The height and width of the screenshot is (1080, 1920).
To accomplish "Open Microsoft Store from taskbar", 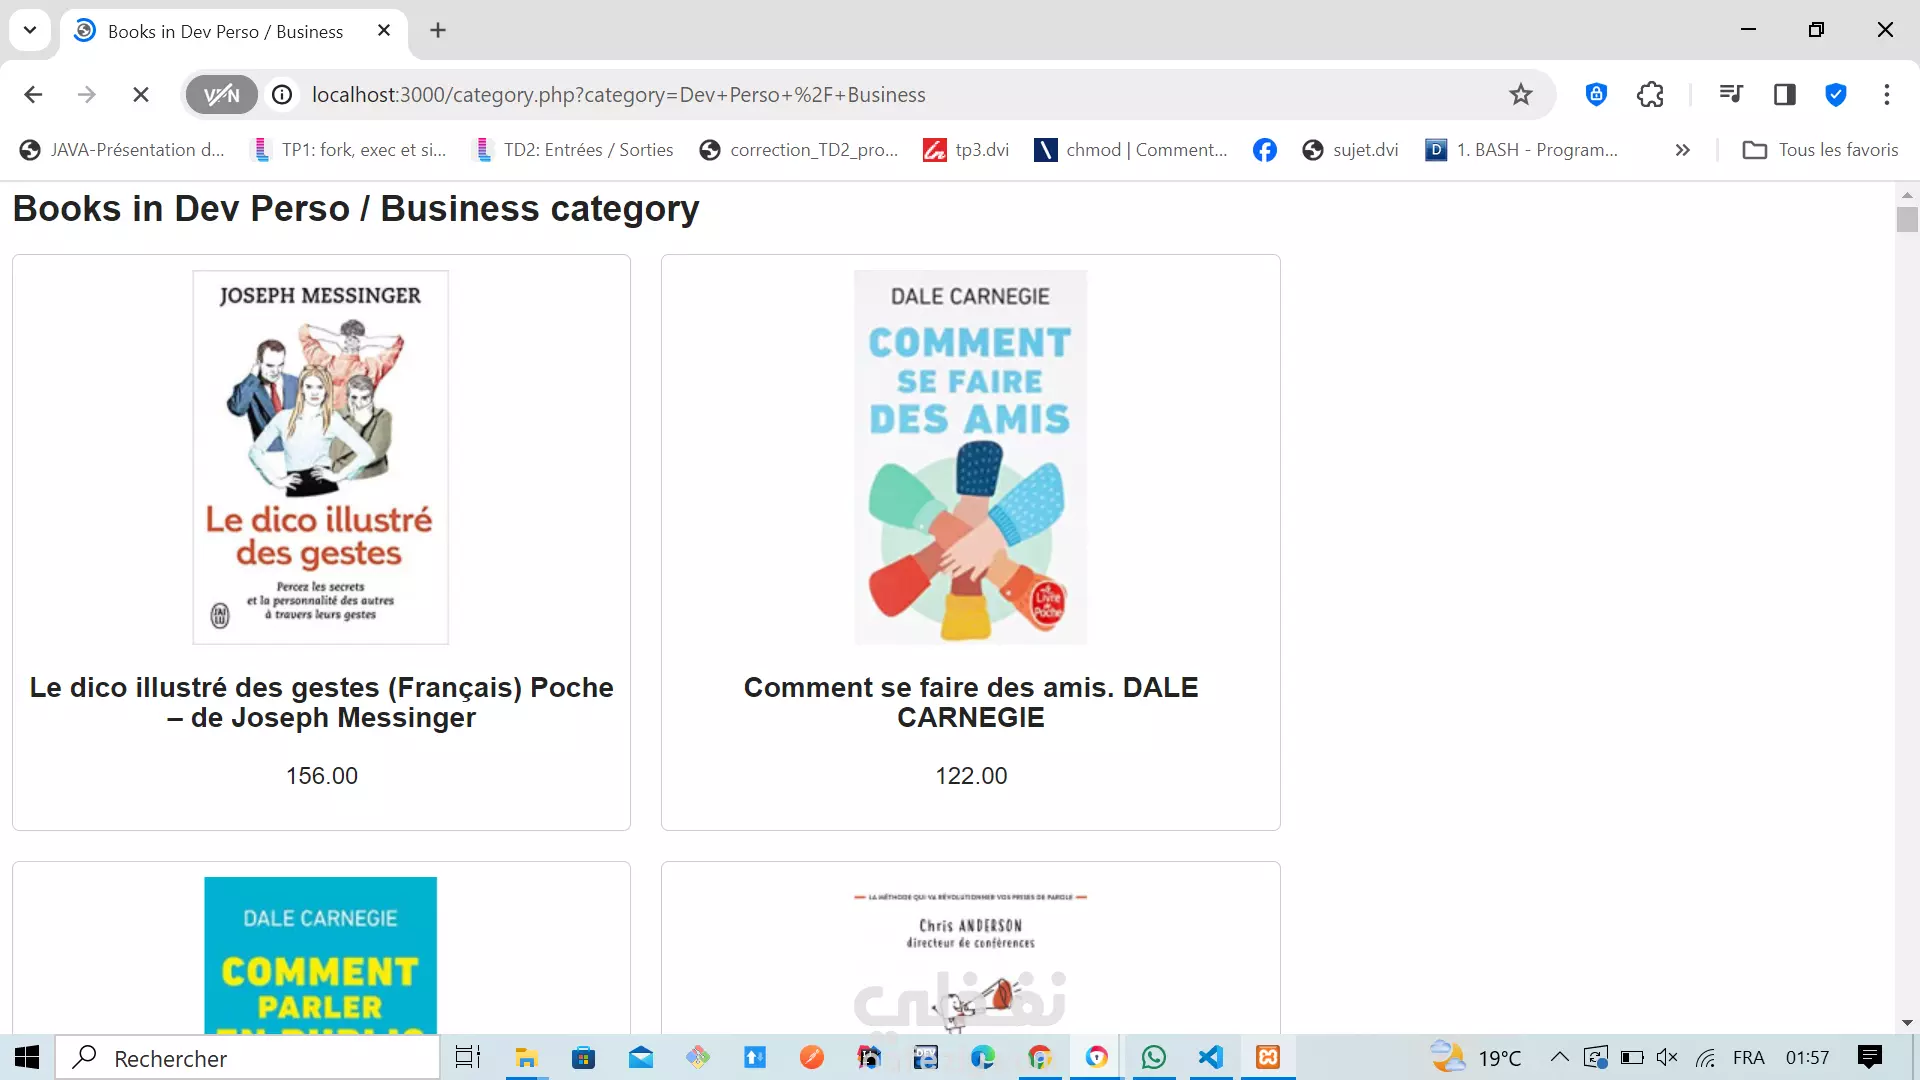I will (583, 1057).
